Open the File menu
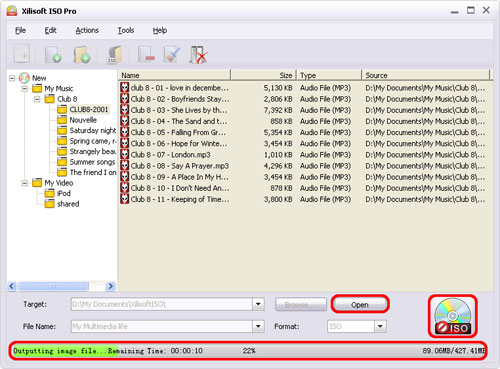Image resolution: width=500 pixels, height=369 pixels. [x=20, y=30]
